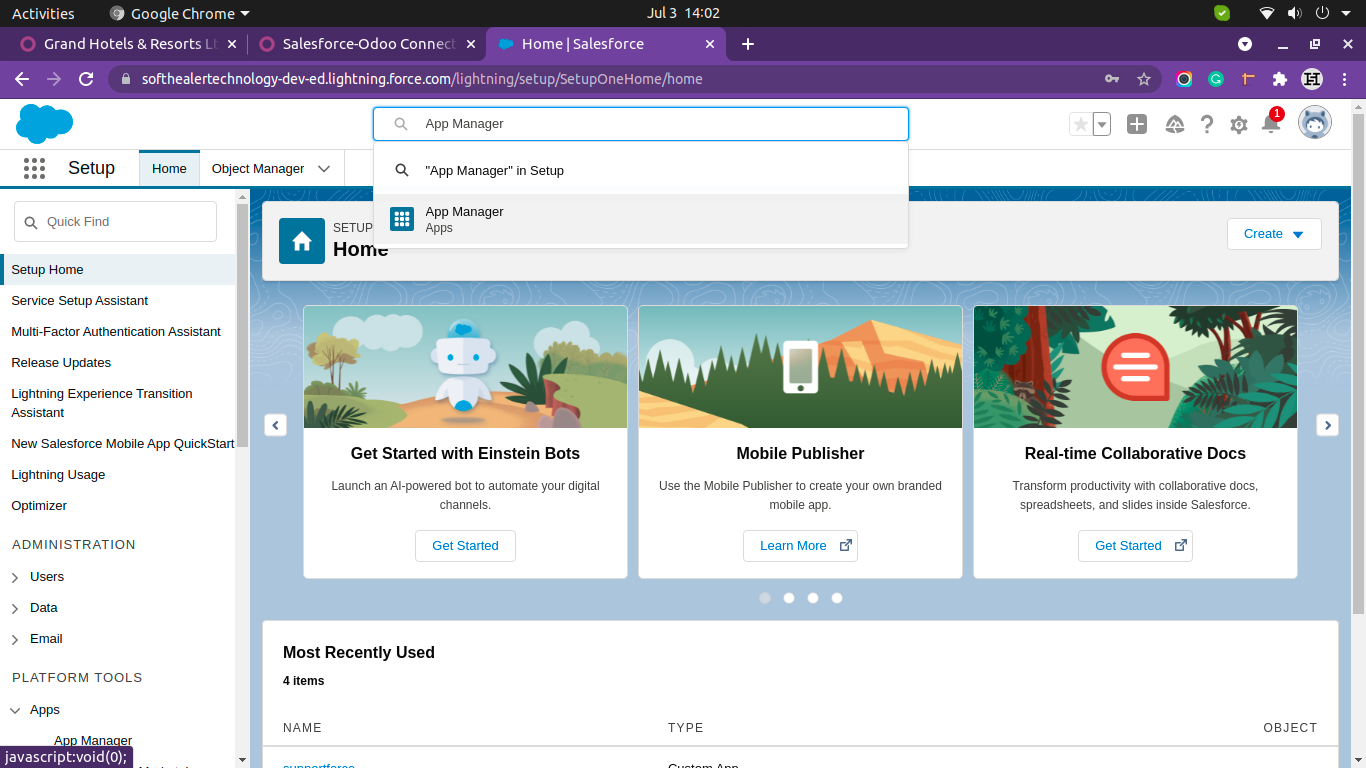Open Chrome extensions puzzle icon
1366x768 pixels.
pyautogui.click(x=1279, y=79)
